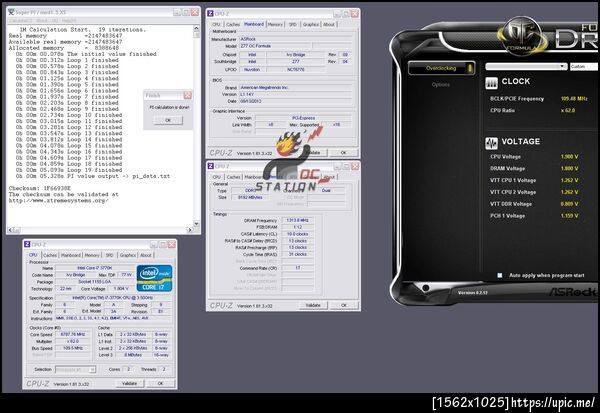600x413 pixels.
Task: Click OK in the Mainboard CPU-Z window
Action: 344,152
